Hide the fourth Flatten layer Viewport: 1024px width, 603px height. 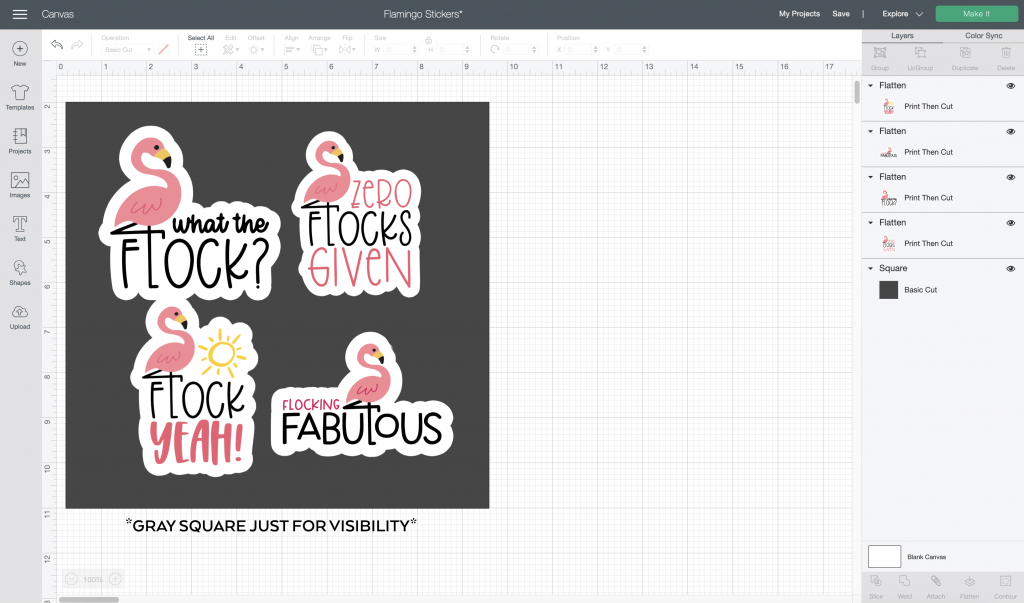pyautogui.click(x=1010, y=223)
